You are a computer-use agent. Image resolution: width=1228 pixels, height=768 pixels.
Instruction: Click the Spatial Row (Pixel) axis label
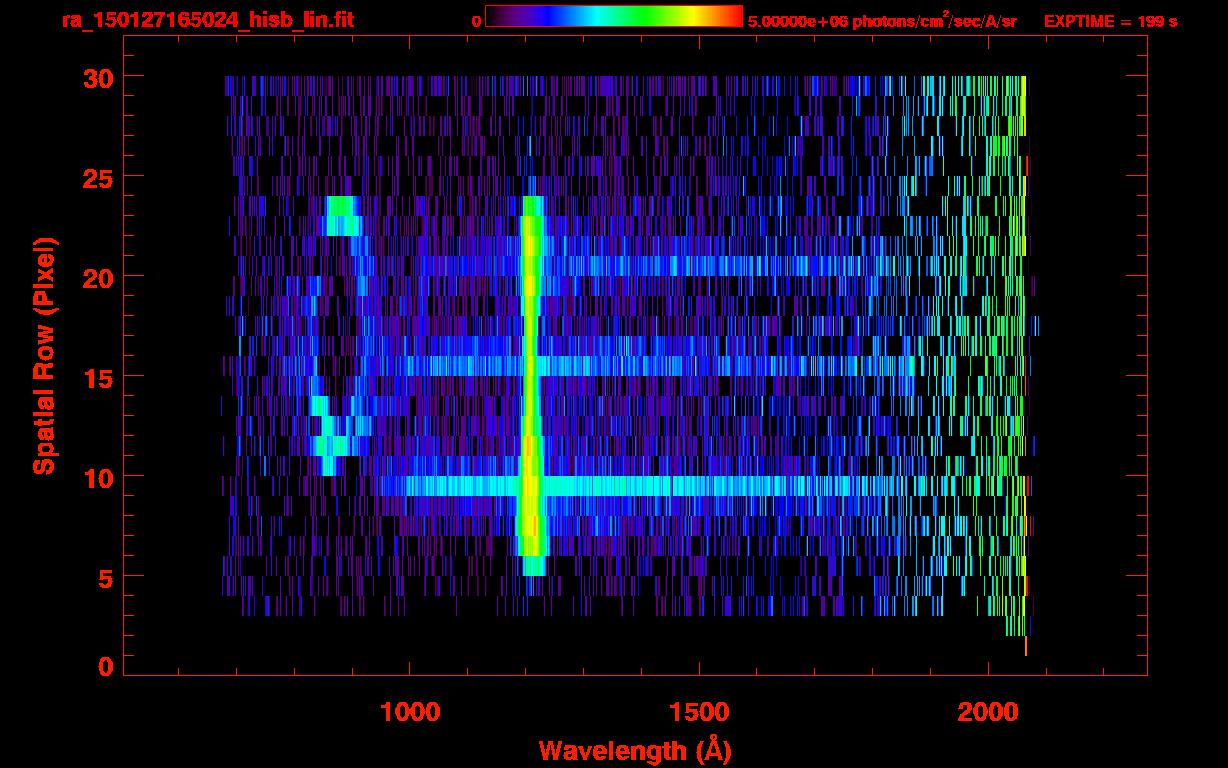pyautogui.click(x=44, y=355)
